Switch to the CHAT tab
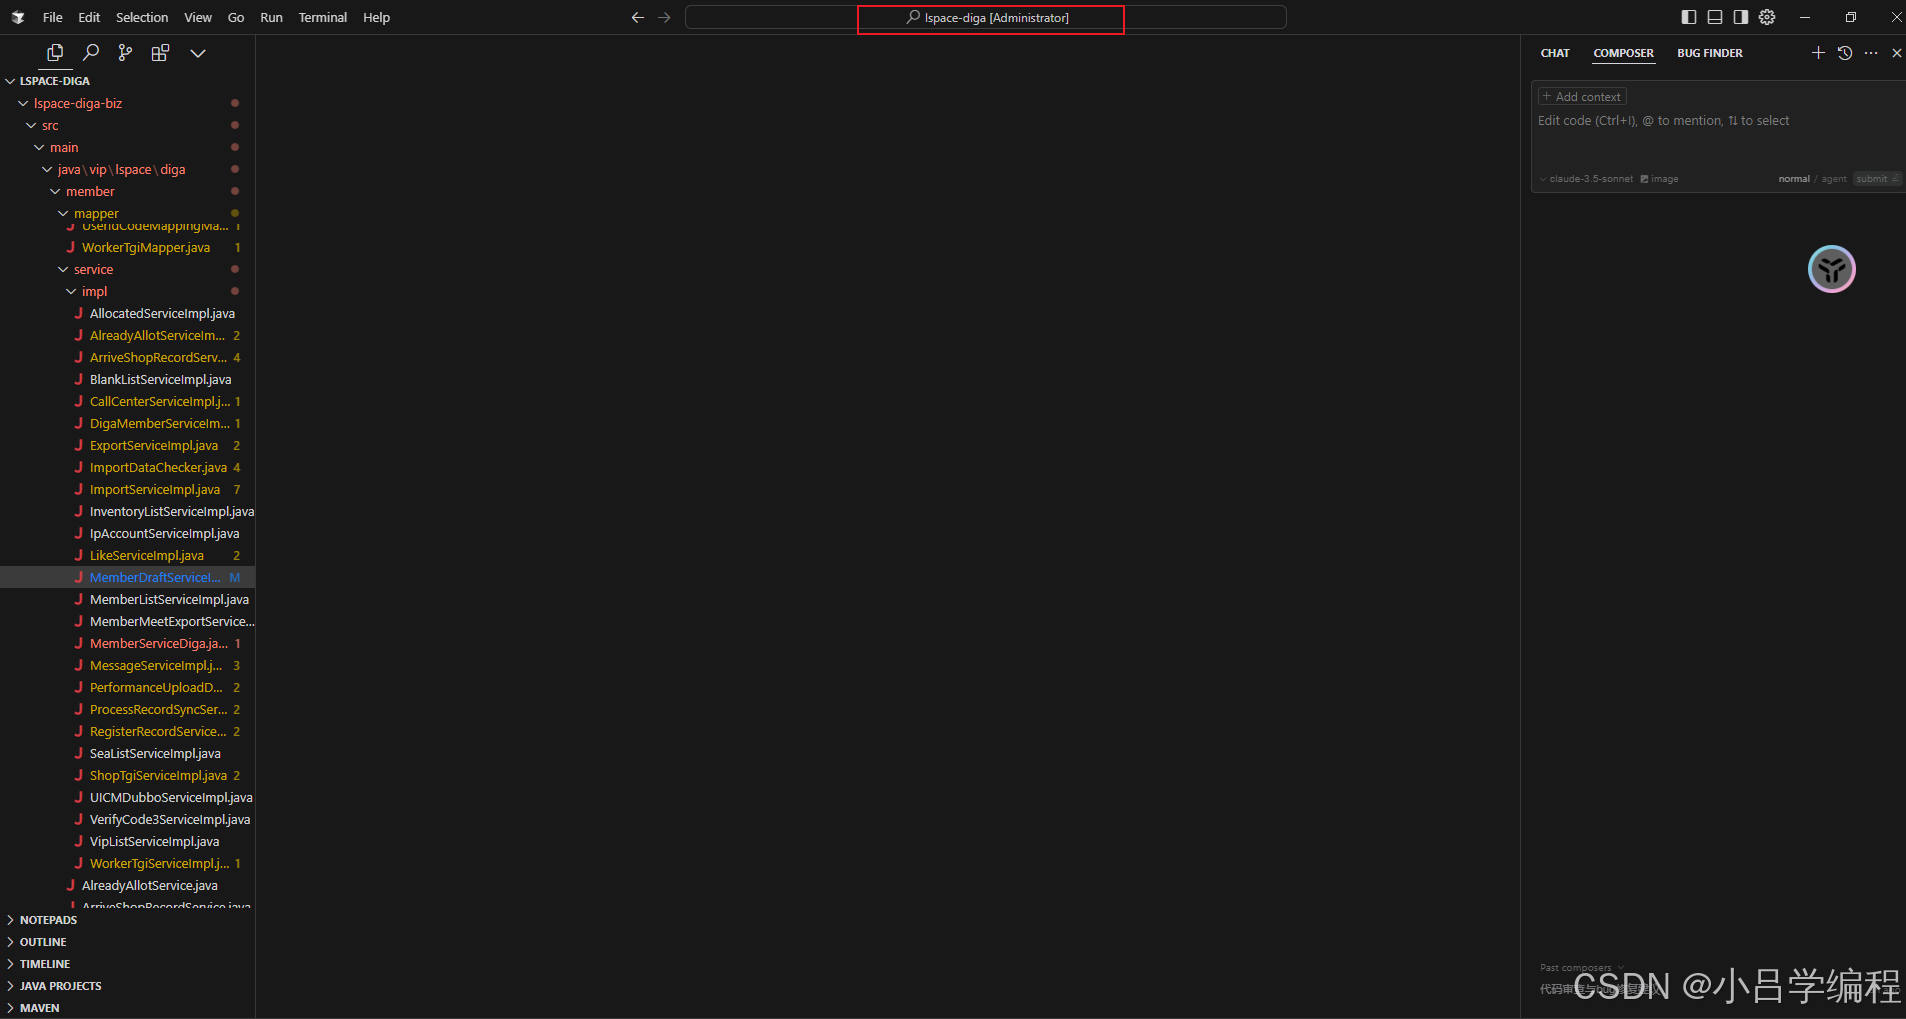Screen dimensions: 1906x1019 point(1555,53)
